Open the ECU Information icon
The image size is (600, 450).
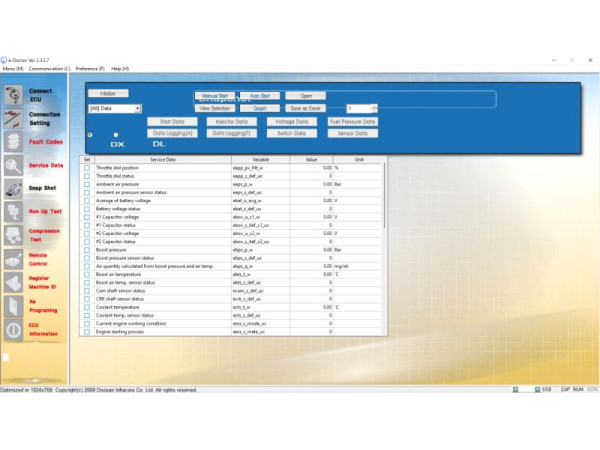[x=13, y=329]
